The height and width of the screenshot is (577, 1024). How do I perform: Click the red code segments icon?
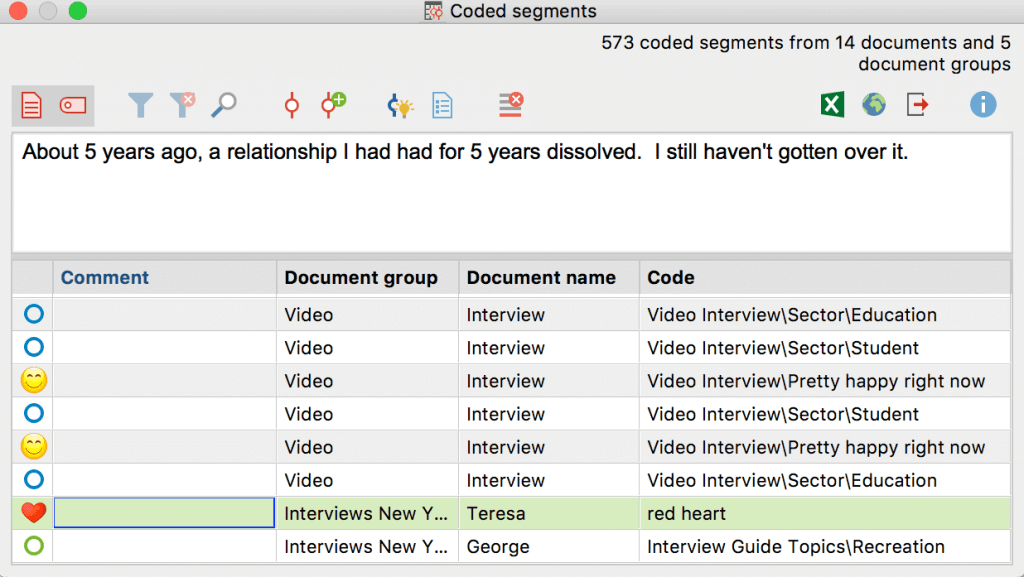[292, 105]
